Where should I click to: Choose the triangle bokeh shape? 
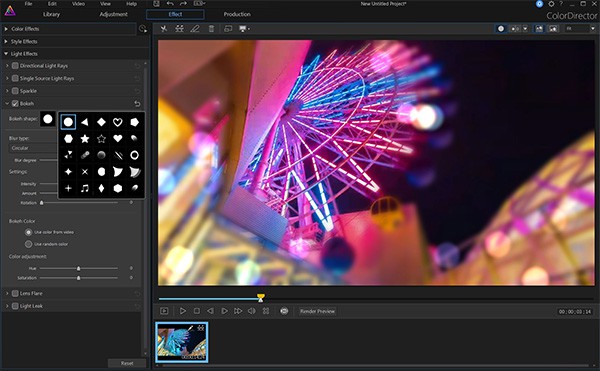[85, 122]
